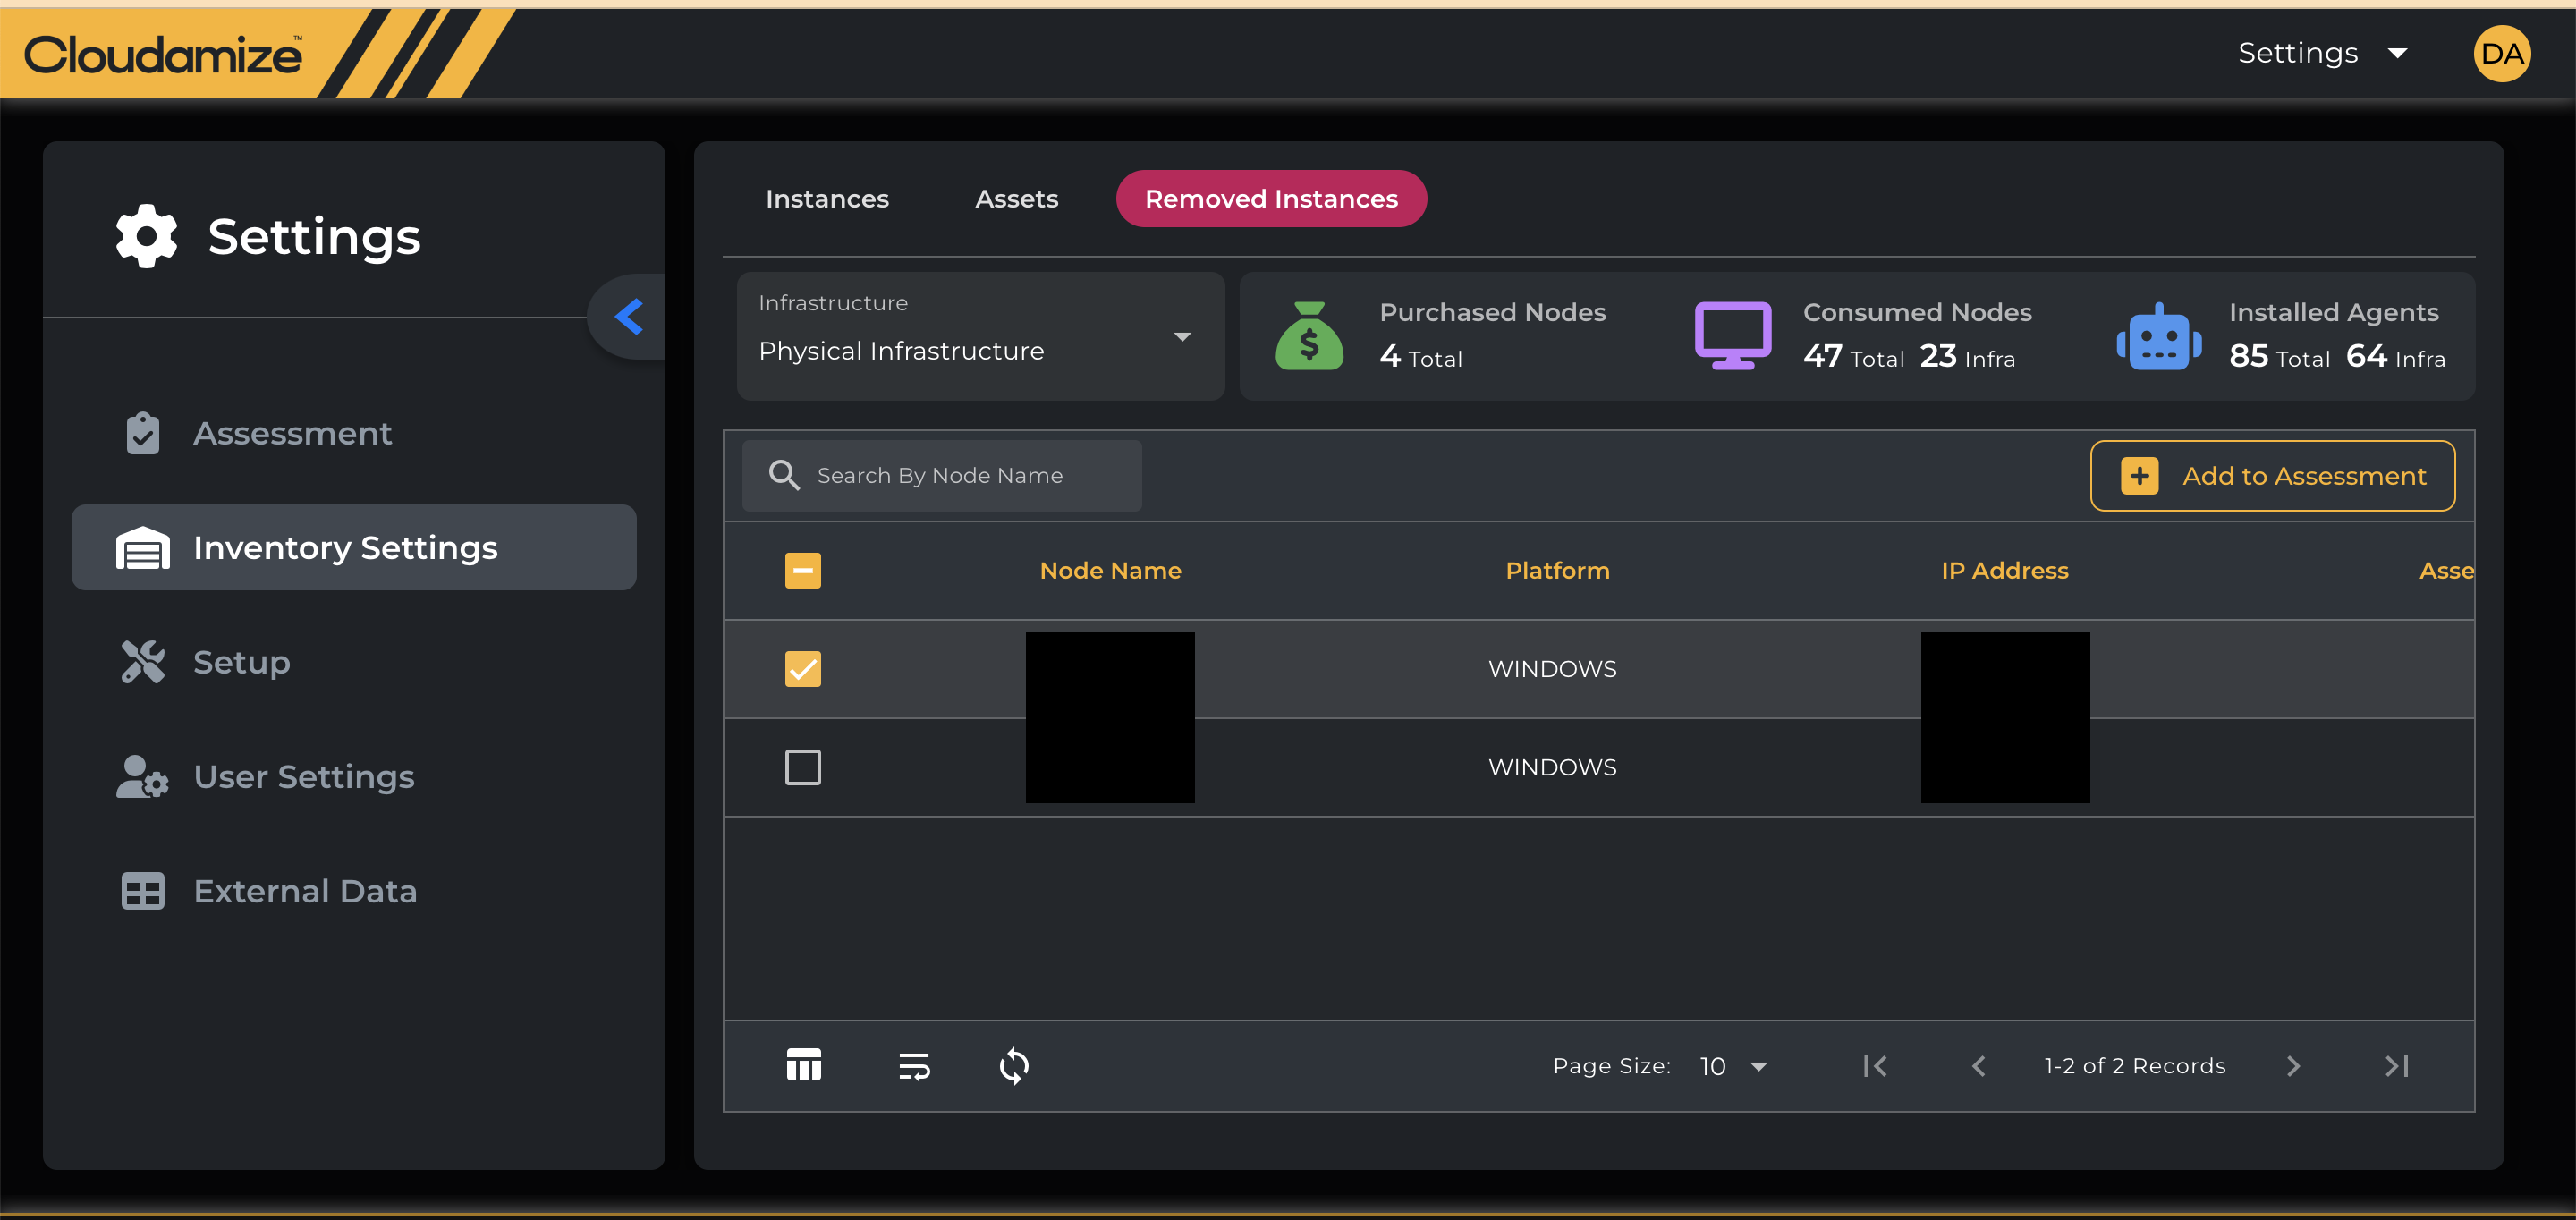Open the Infrastructure dropdown
Screen dimensions: 2576x1220
pos(980,337)
